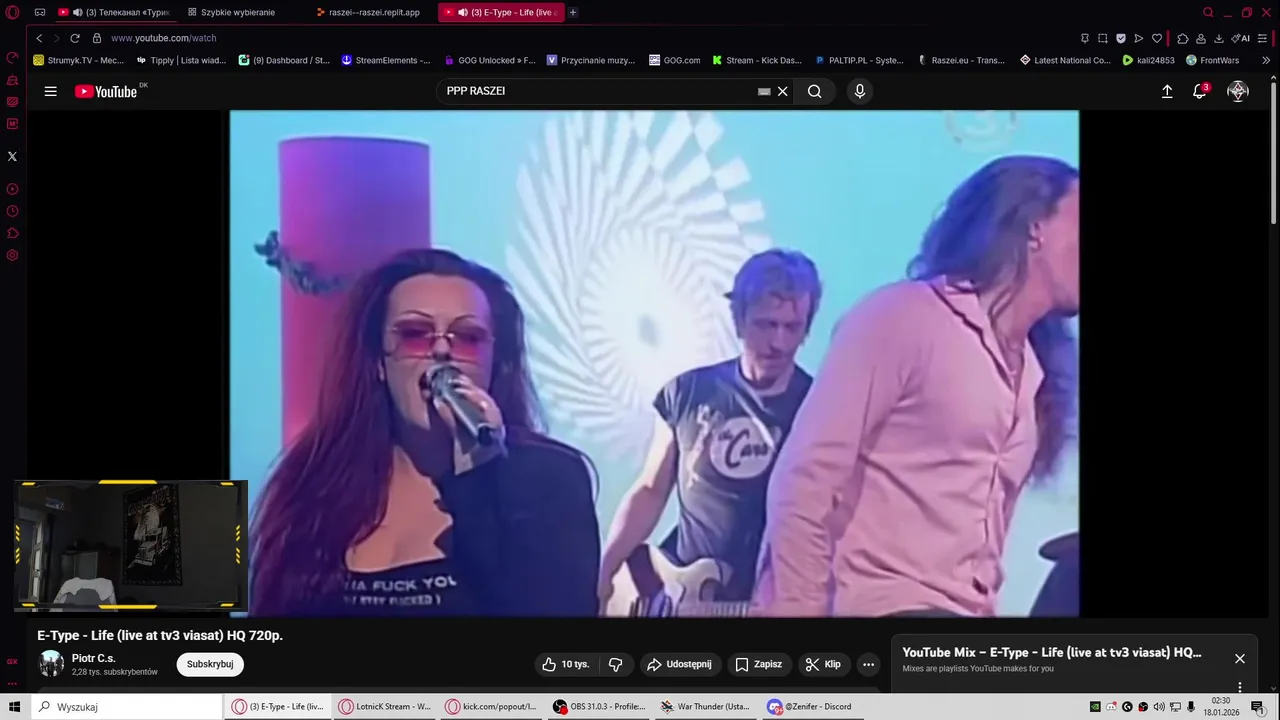Screen dimensions: 1280x720
Task: Open Opera player arrow icon in toolbar
Action: pos(1139,38)
